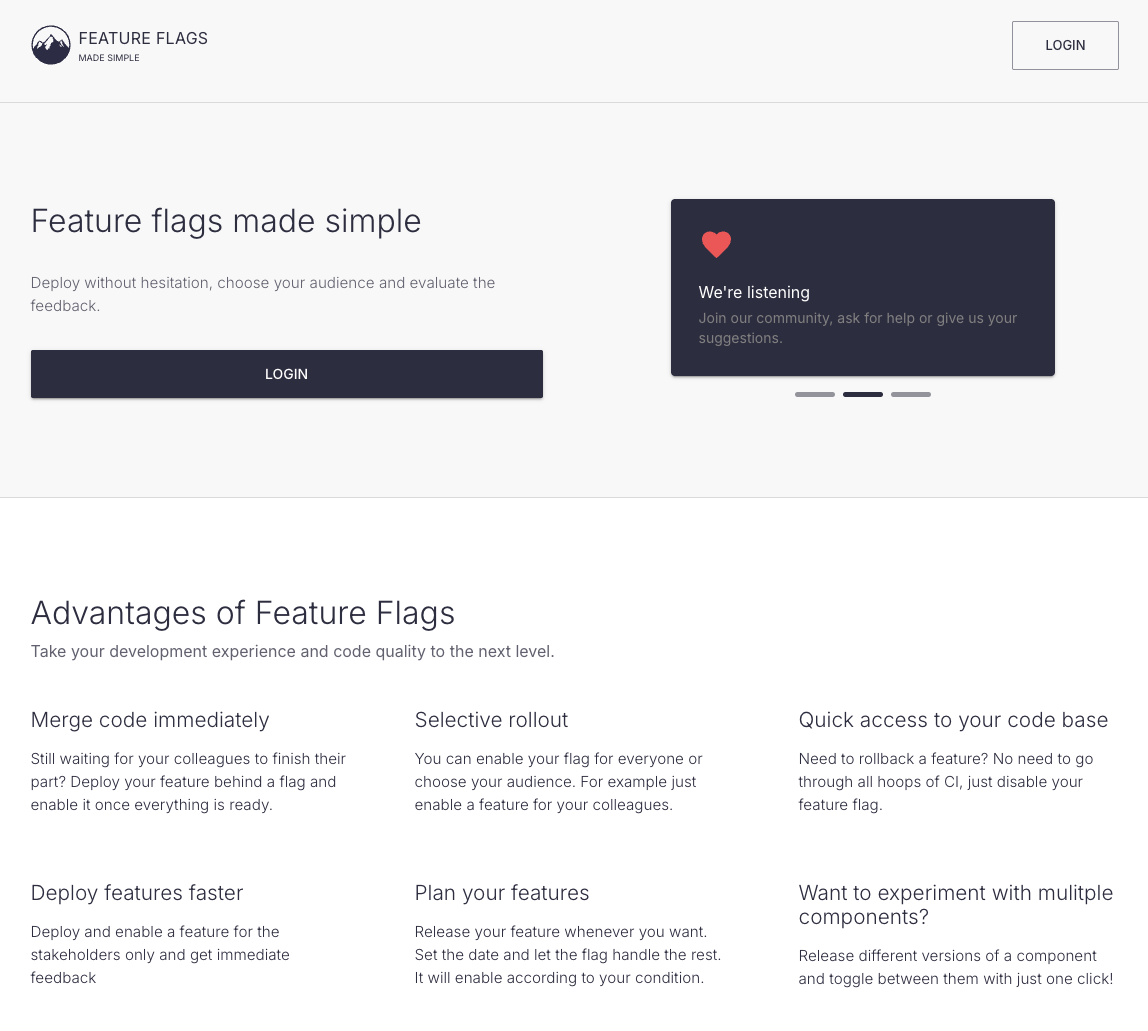Screen dimensions: 1148x1031
Task: Click the outlined LOGIN button in the header
Action: point(1065,45)
